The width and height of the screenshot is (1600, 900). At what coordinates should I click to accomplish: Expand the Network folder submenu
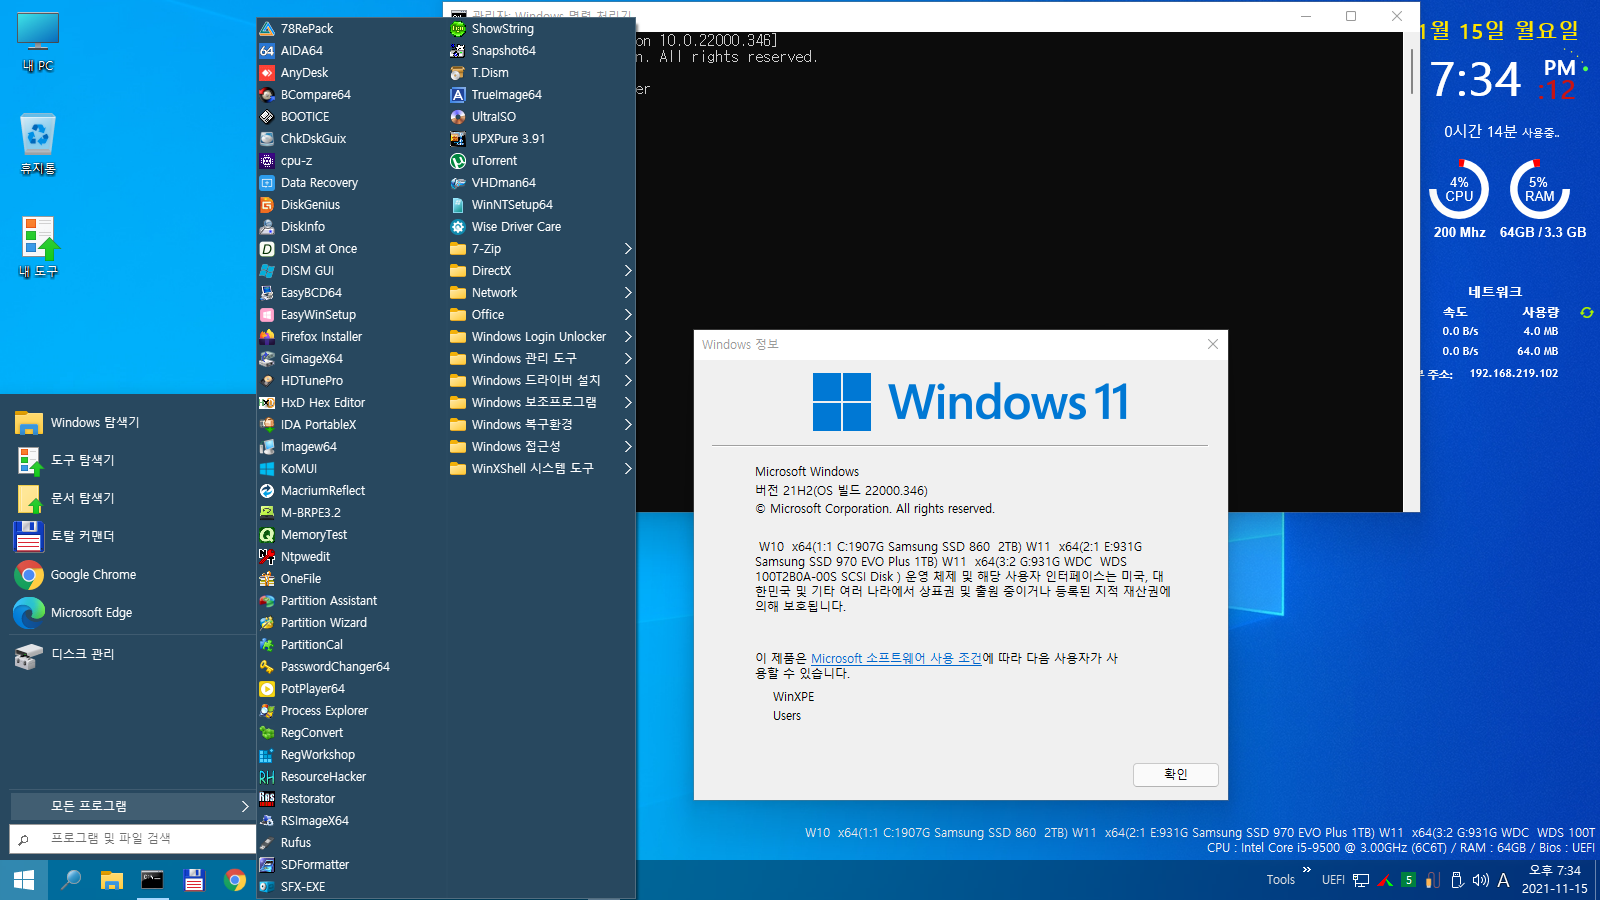point(541,293)
